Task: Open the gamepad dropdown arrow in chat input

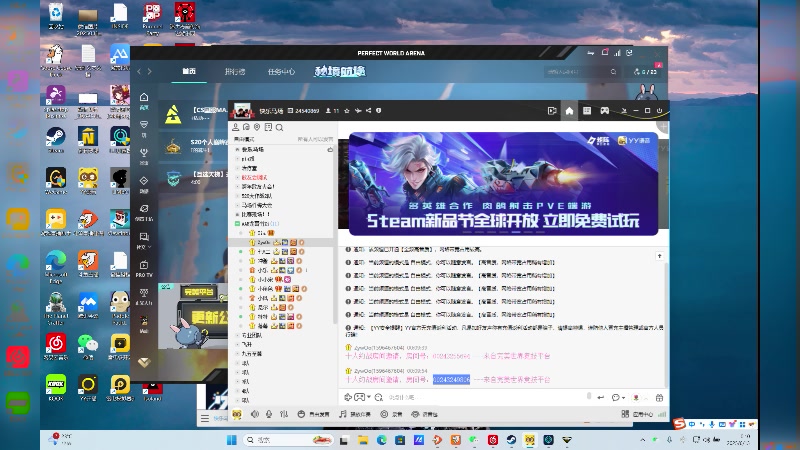Action: pos(369,397)
